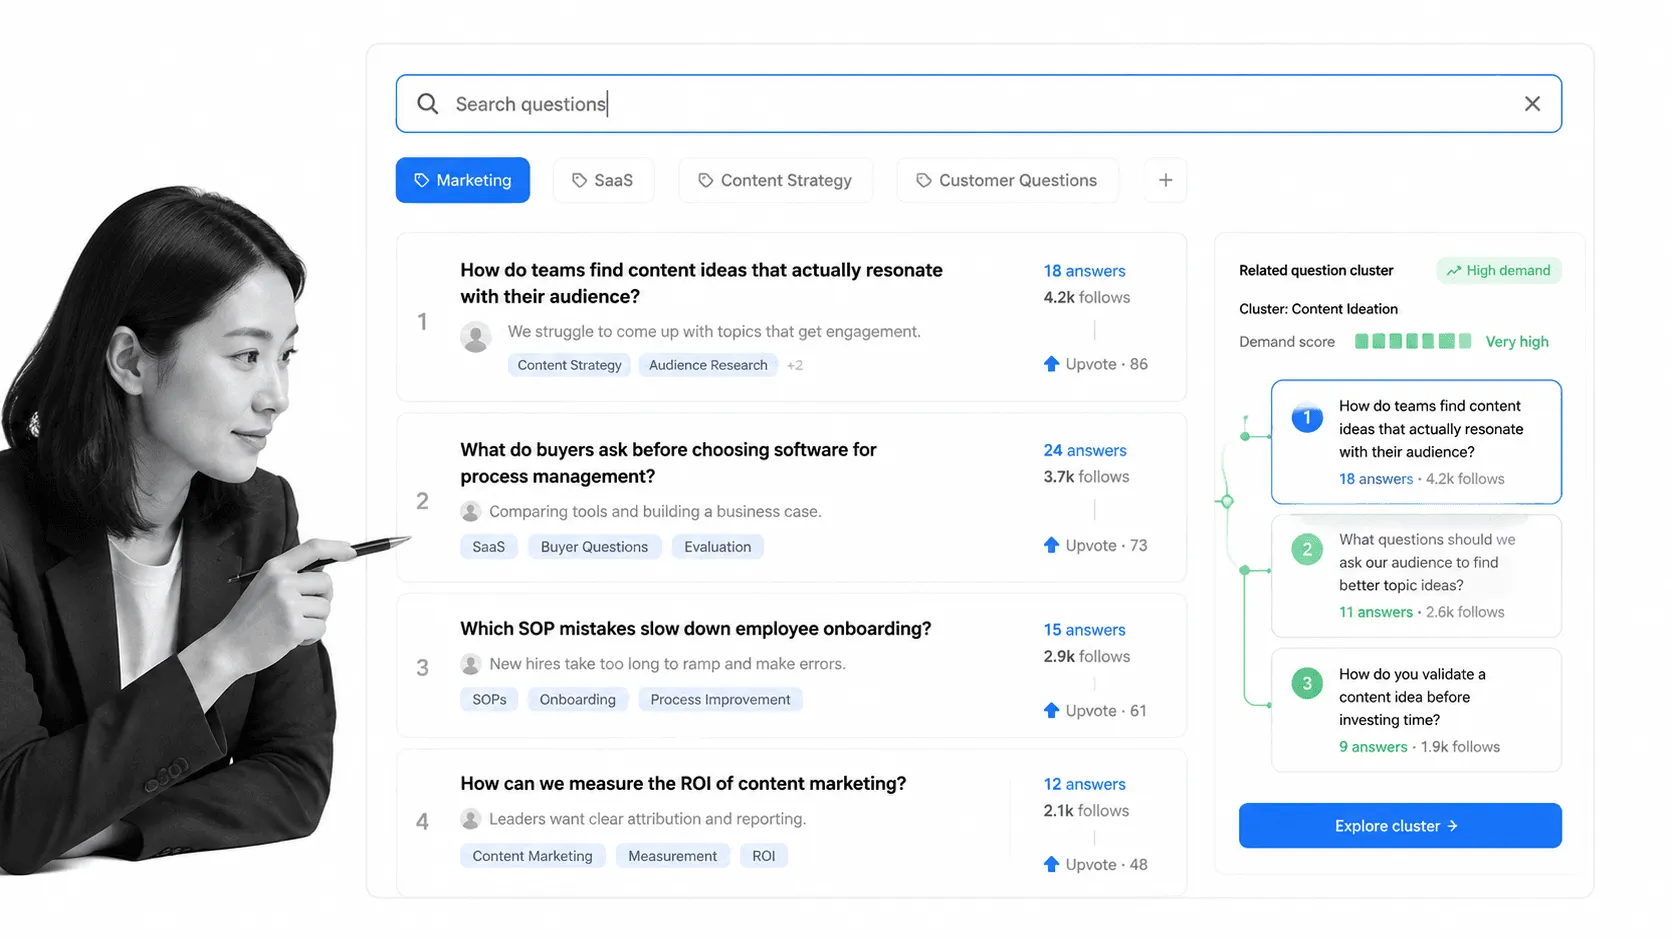Image resolution: width=1672 pixels, height=941 pixels.
Task: Click the green number 3 cluster badge
Action: pyautogui.click(x=1307, y=684)
